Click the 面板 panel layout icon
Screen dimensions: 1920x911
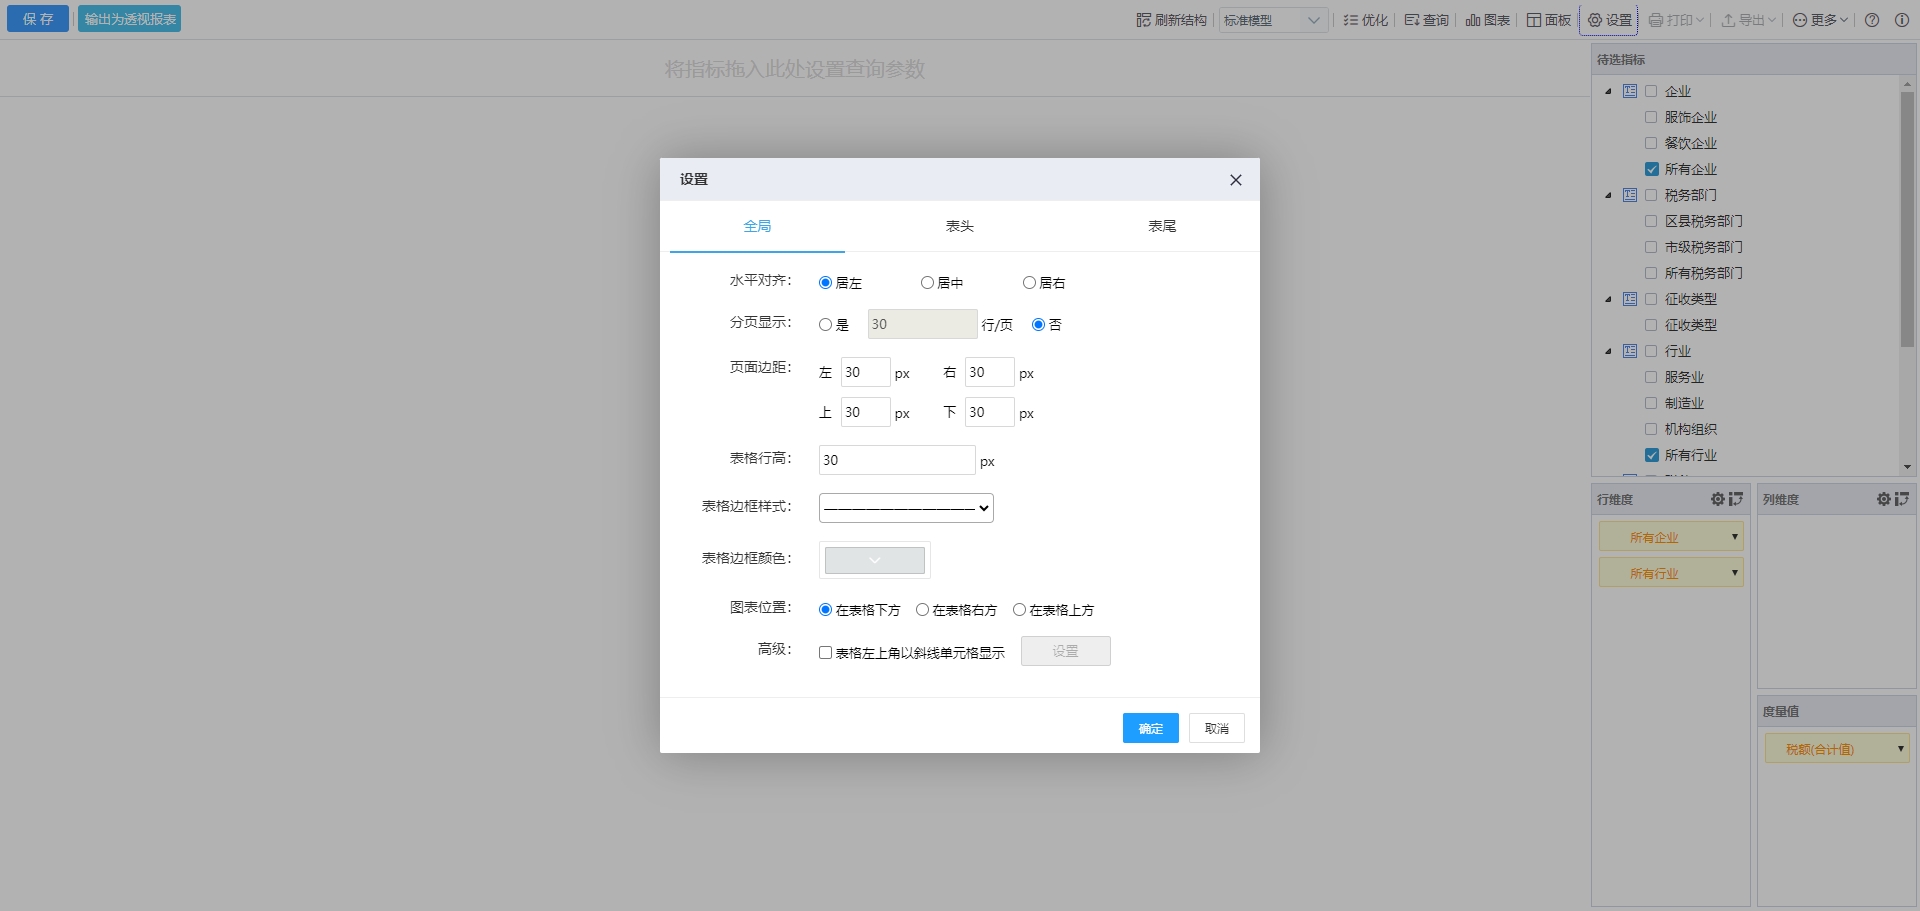tap(1534, 20)
